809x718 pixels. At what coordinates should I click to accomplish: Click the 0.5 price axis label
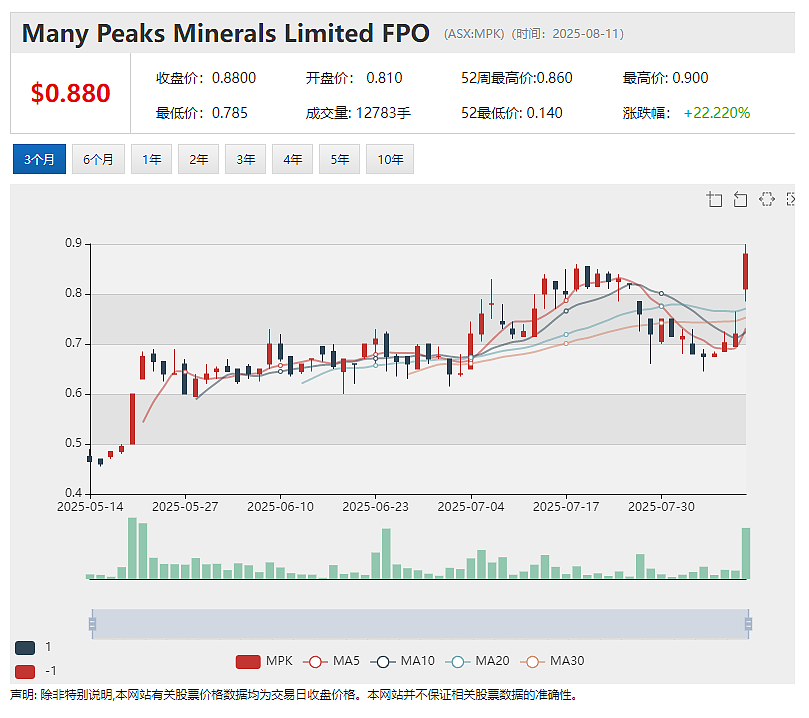[x=73, y=443]
